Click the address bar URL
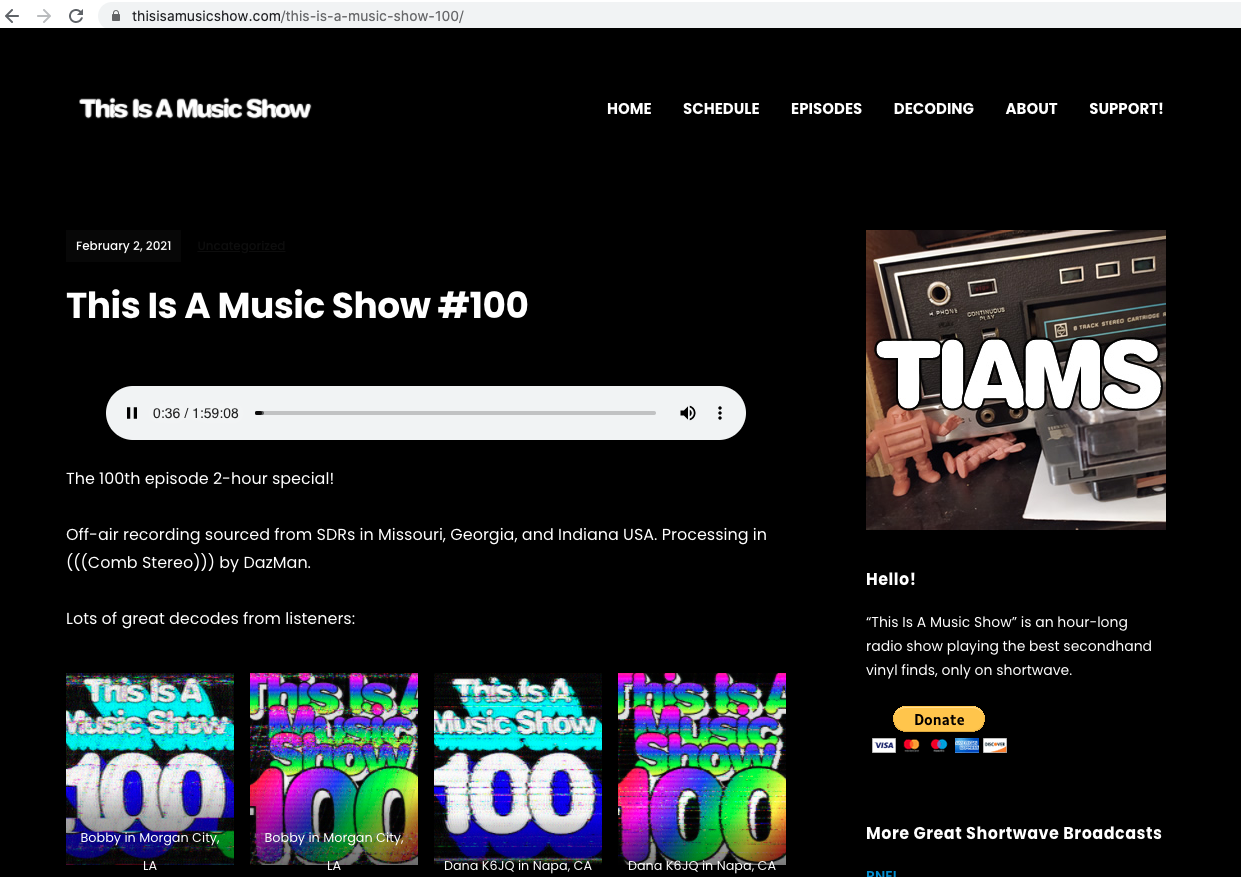 point(298,16)
